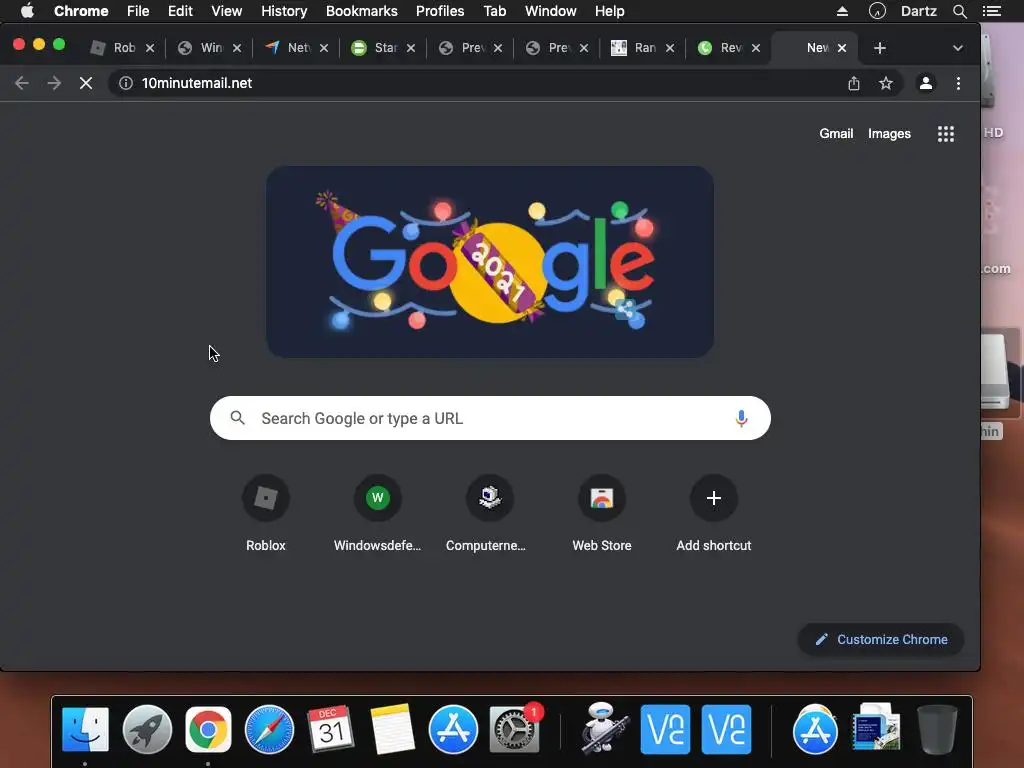Viewport: 1024px width, 768px height.
Task: Open the Google apps grid
Action: click(946, 134)
